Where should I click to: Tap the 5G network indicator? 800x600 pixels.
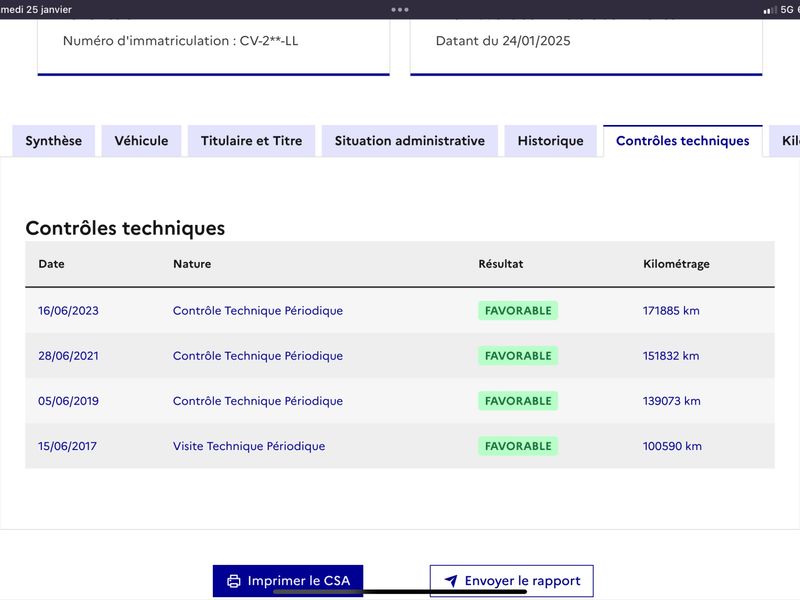(x=787, y=9)
